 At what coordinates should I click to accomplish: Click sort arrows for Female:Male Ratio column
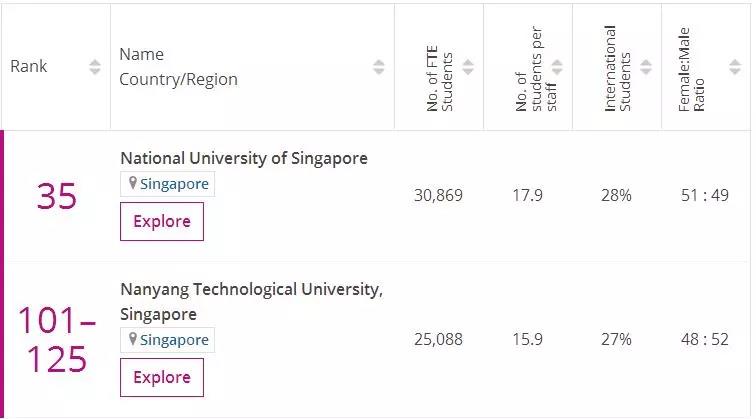point(734,67)
